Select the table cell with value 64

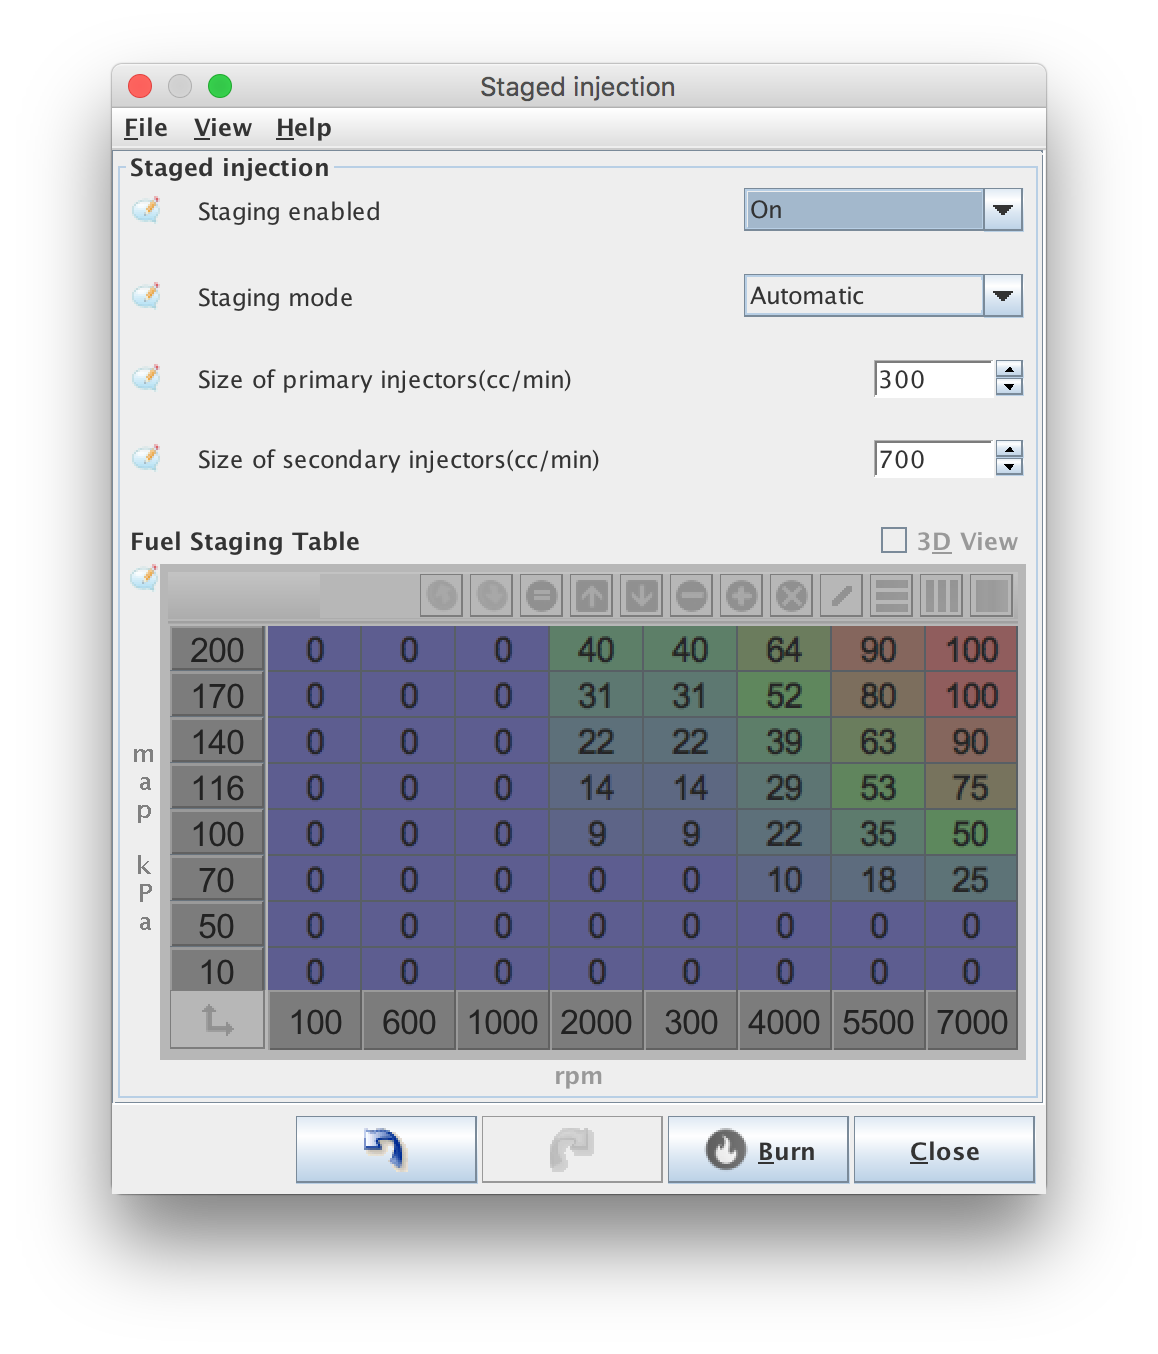(x=784, y=650)
